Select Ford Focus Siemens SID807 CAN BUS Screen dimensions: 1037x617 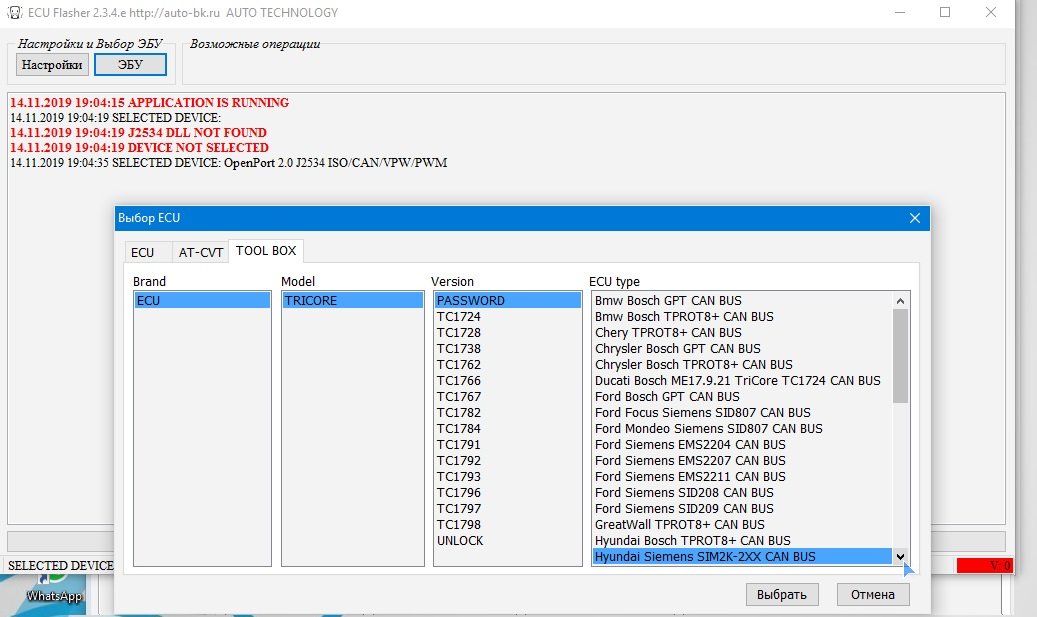click(702, 413)
